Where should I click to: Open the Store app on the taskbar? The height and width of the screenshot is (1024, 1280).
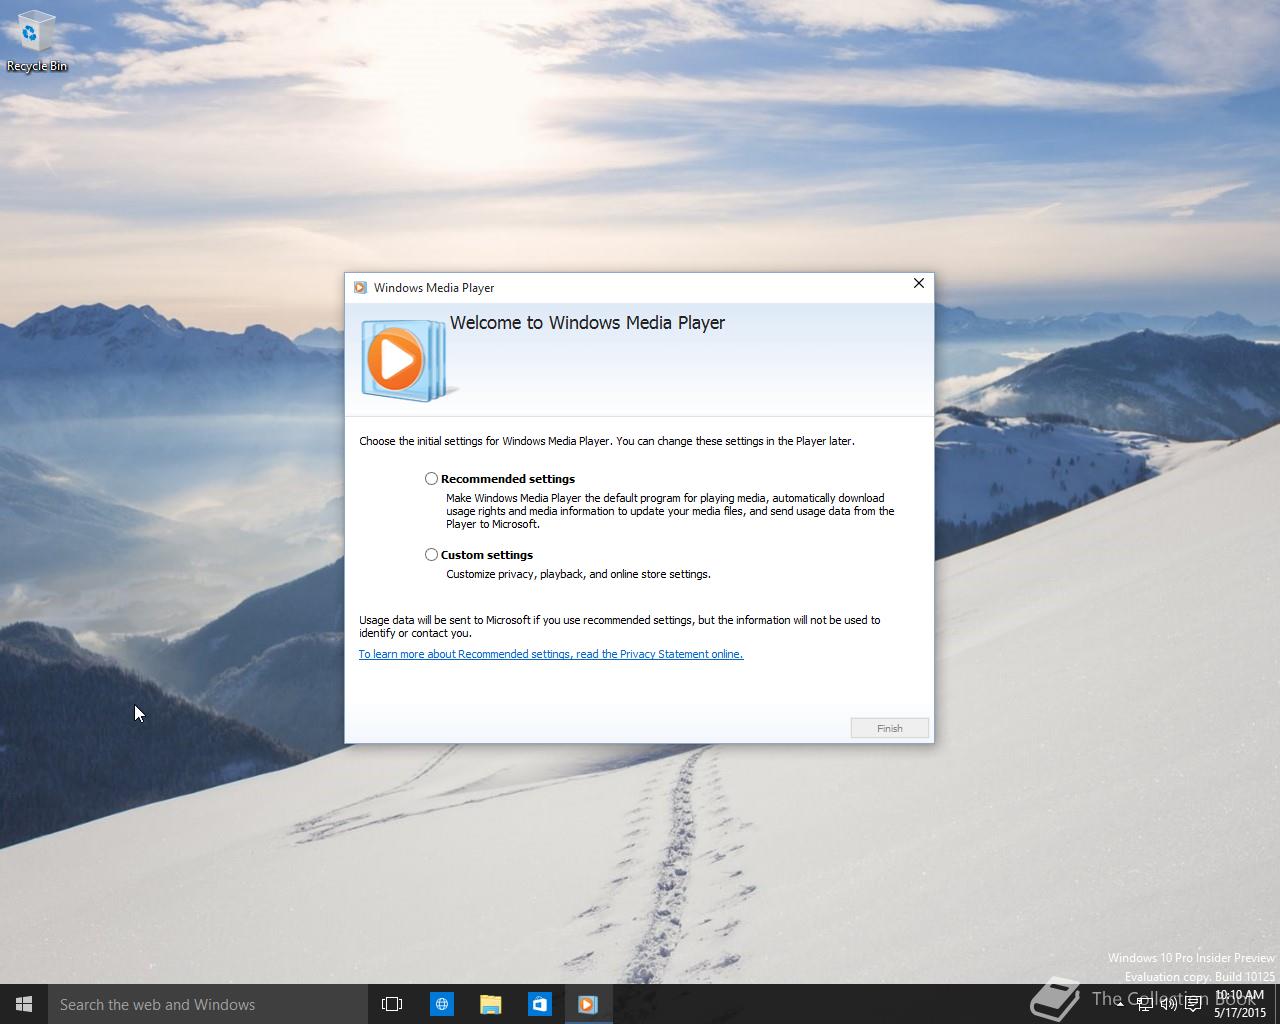coord(539,1004)
